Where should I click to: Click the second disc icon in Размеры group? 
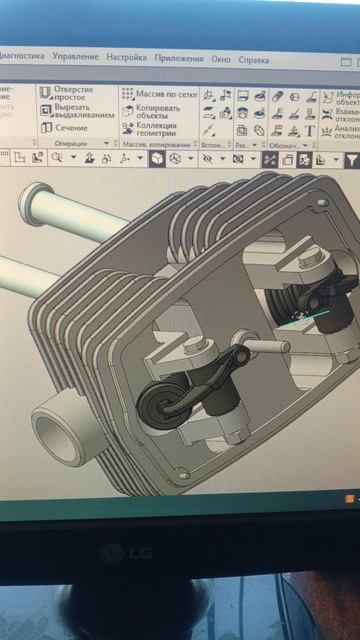[259, 113]
